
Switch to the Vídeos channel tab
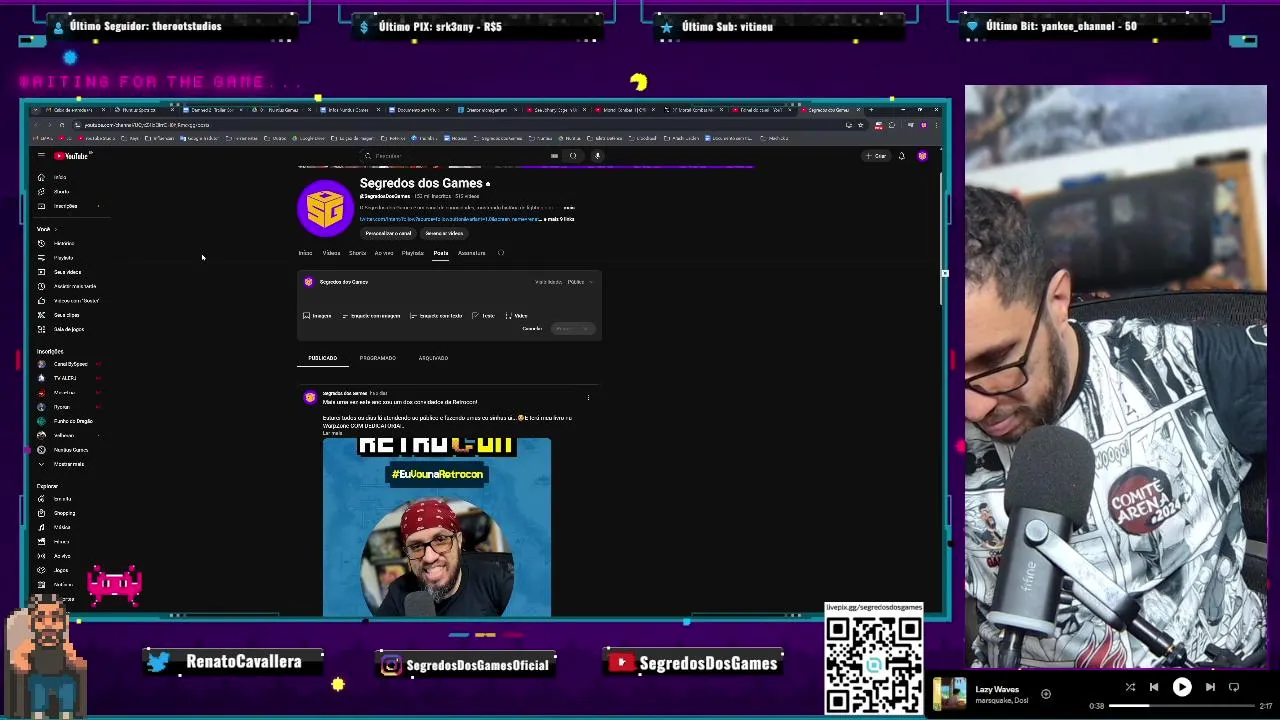point(331,253)
